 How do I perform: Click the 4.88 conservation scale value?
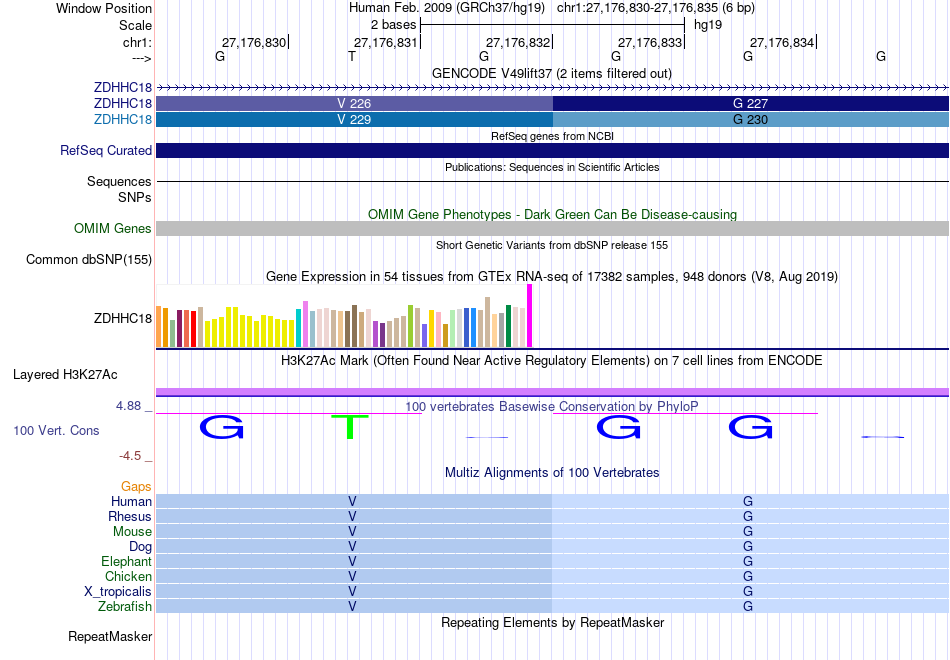128,406
